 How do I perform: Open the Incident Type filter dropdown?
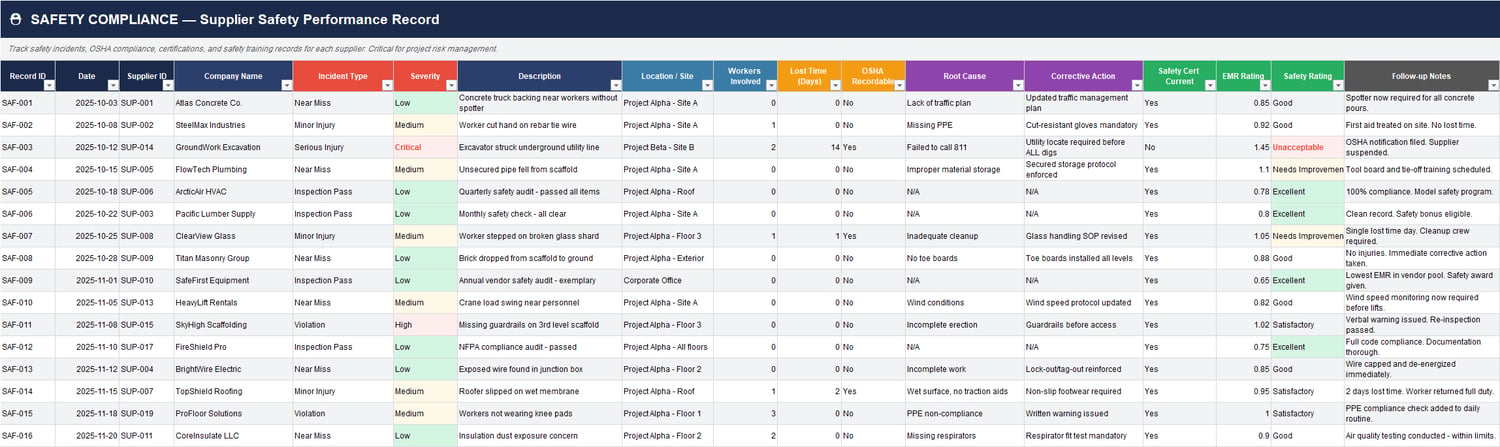coord(387,86)
